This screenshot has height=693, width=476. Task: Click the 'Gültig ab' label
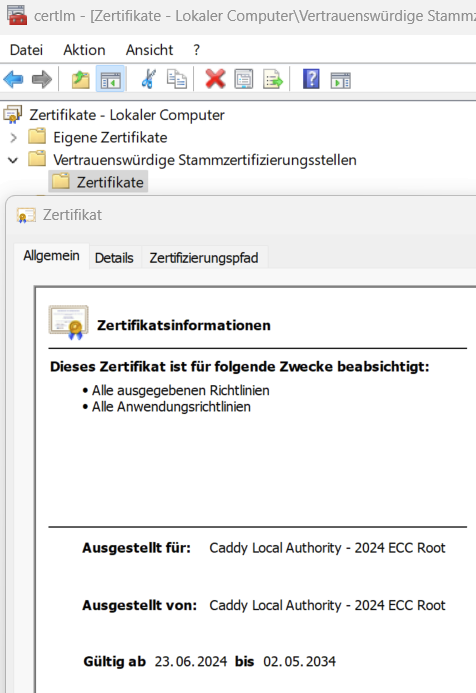pyautogui.click(x=114, y=662)
